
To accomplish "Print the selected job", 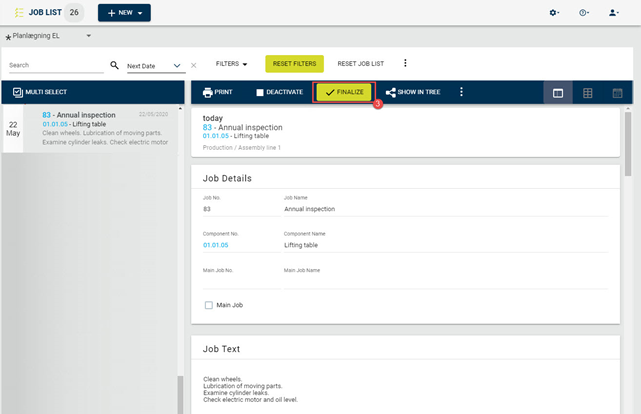I will click(x=217, y=92).
